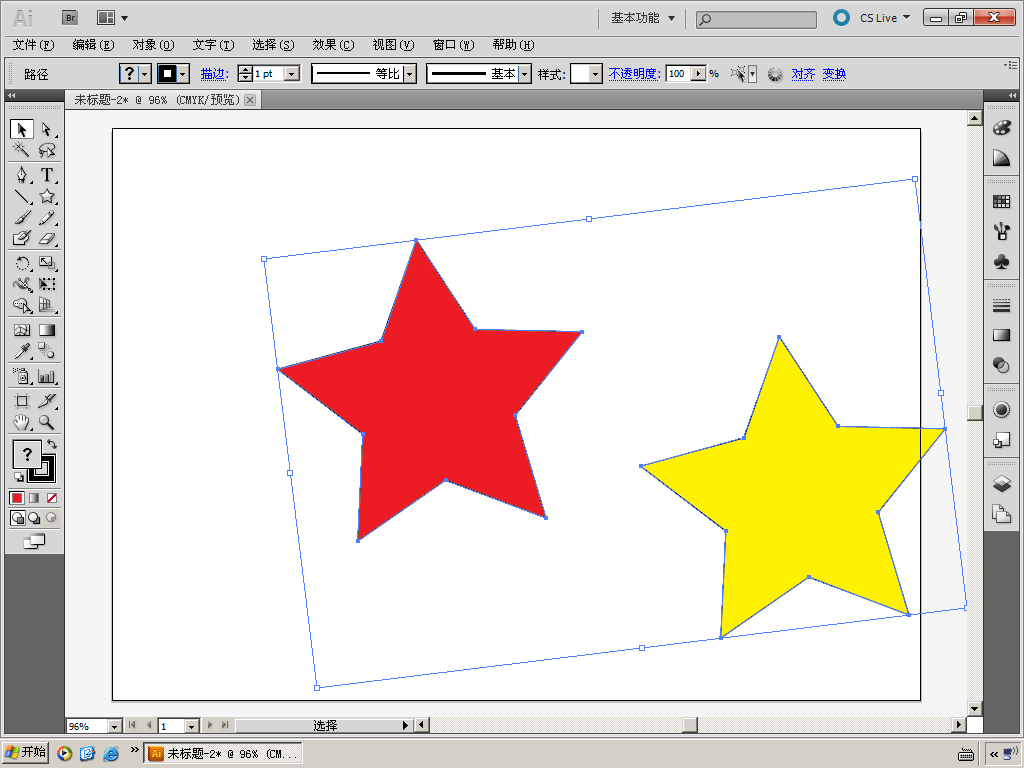Viewport: 1024px width, 768px height.
Task: Open the Layers panel icon
Action: point(1001,484)
